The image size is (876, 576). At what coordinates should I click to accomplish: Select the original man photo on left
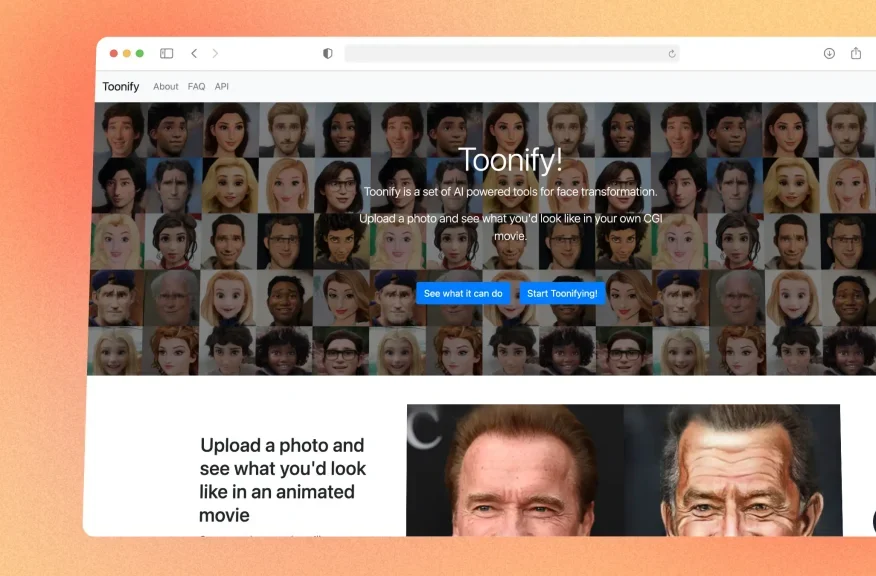[515, 470]
